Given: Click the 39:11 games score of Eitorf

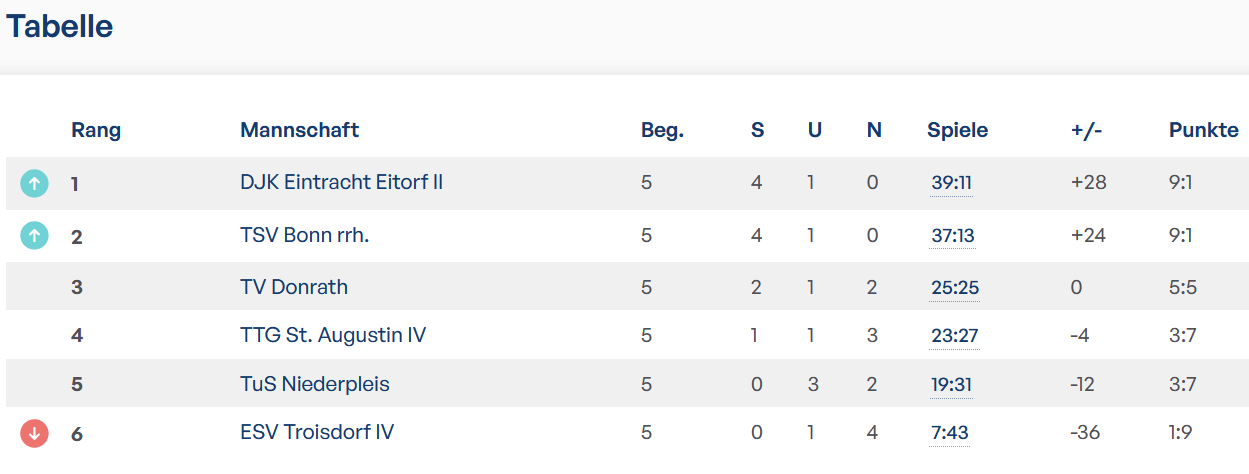Looking at the screenshot, I should click(x=951, y=183).
